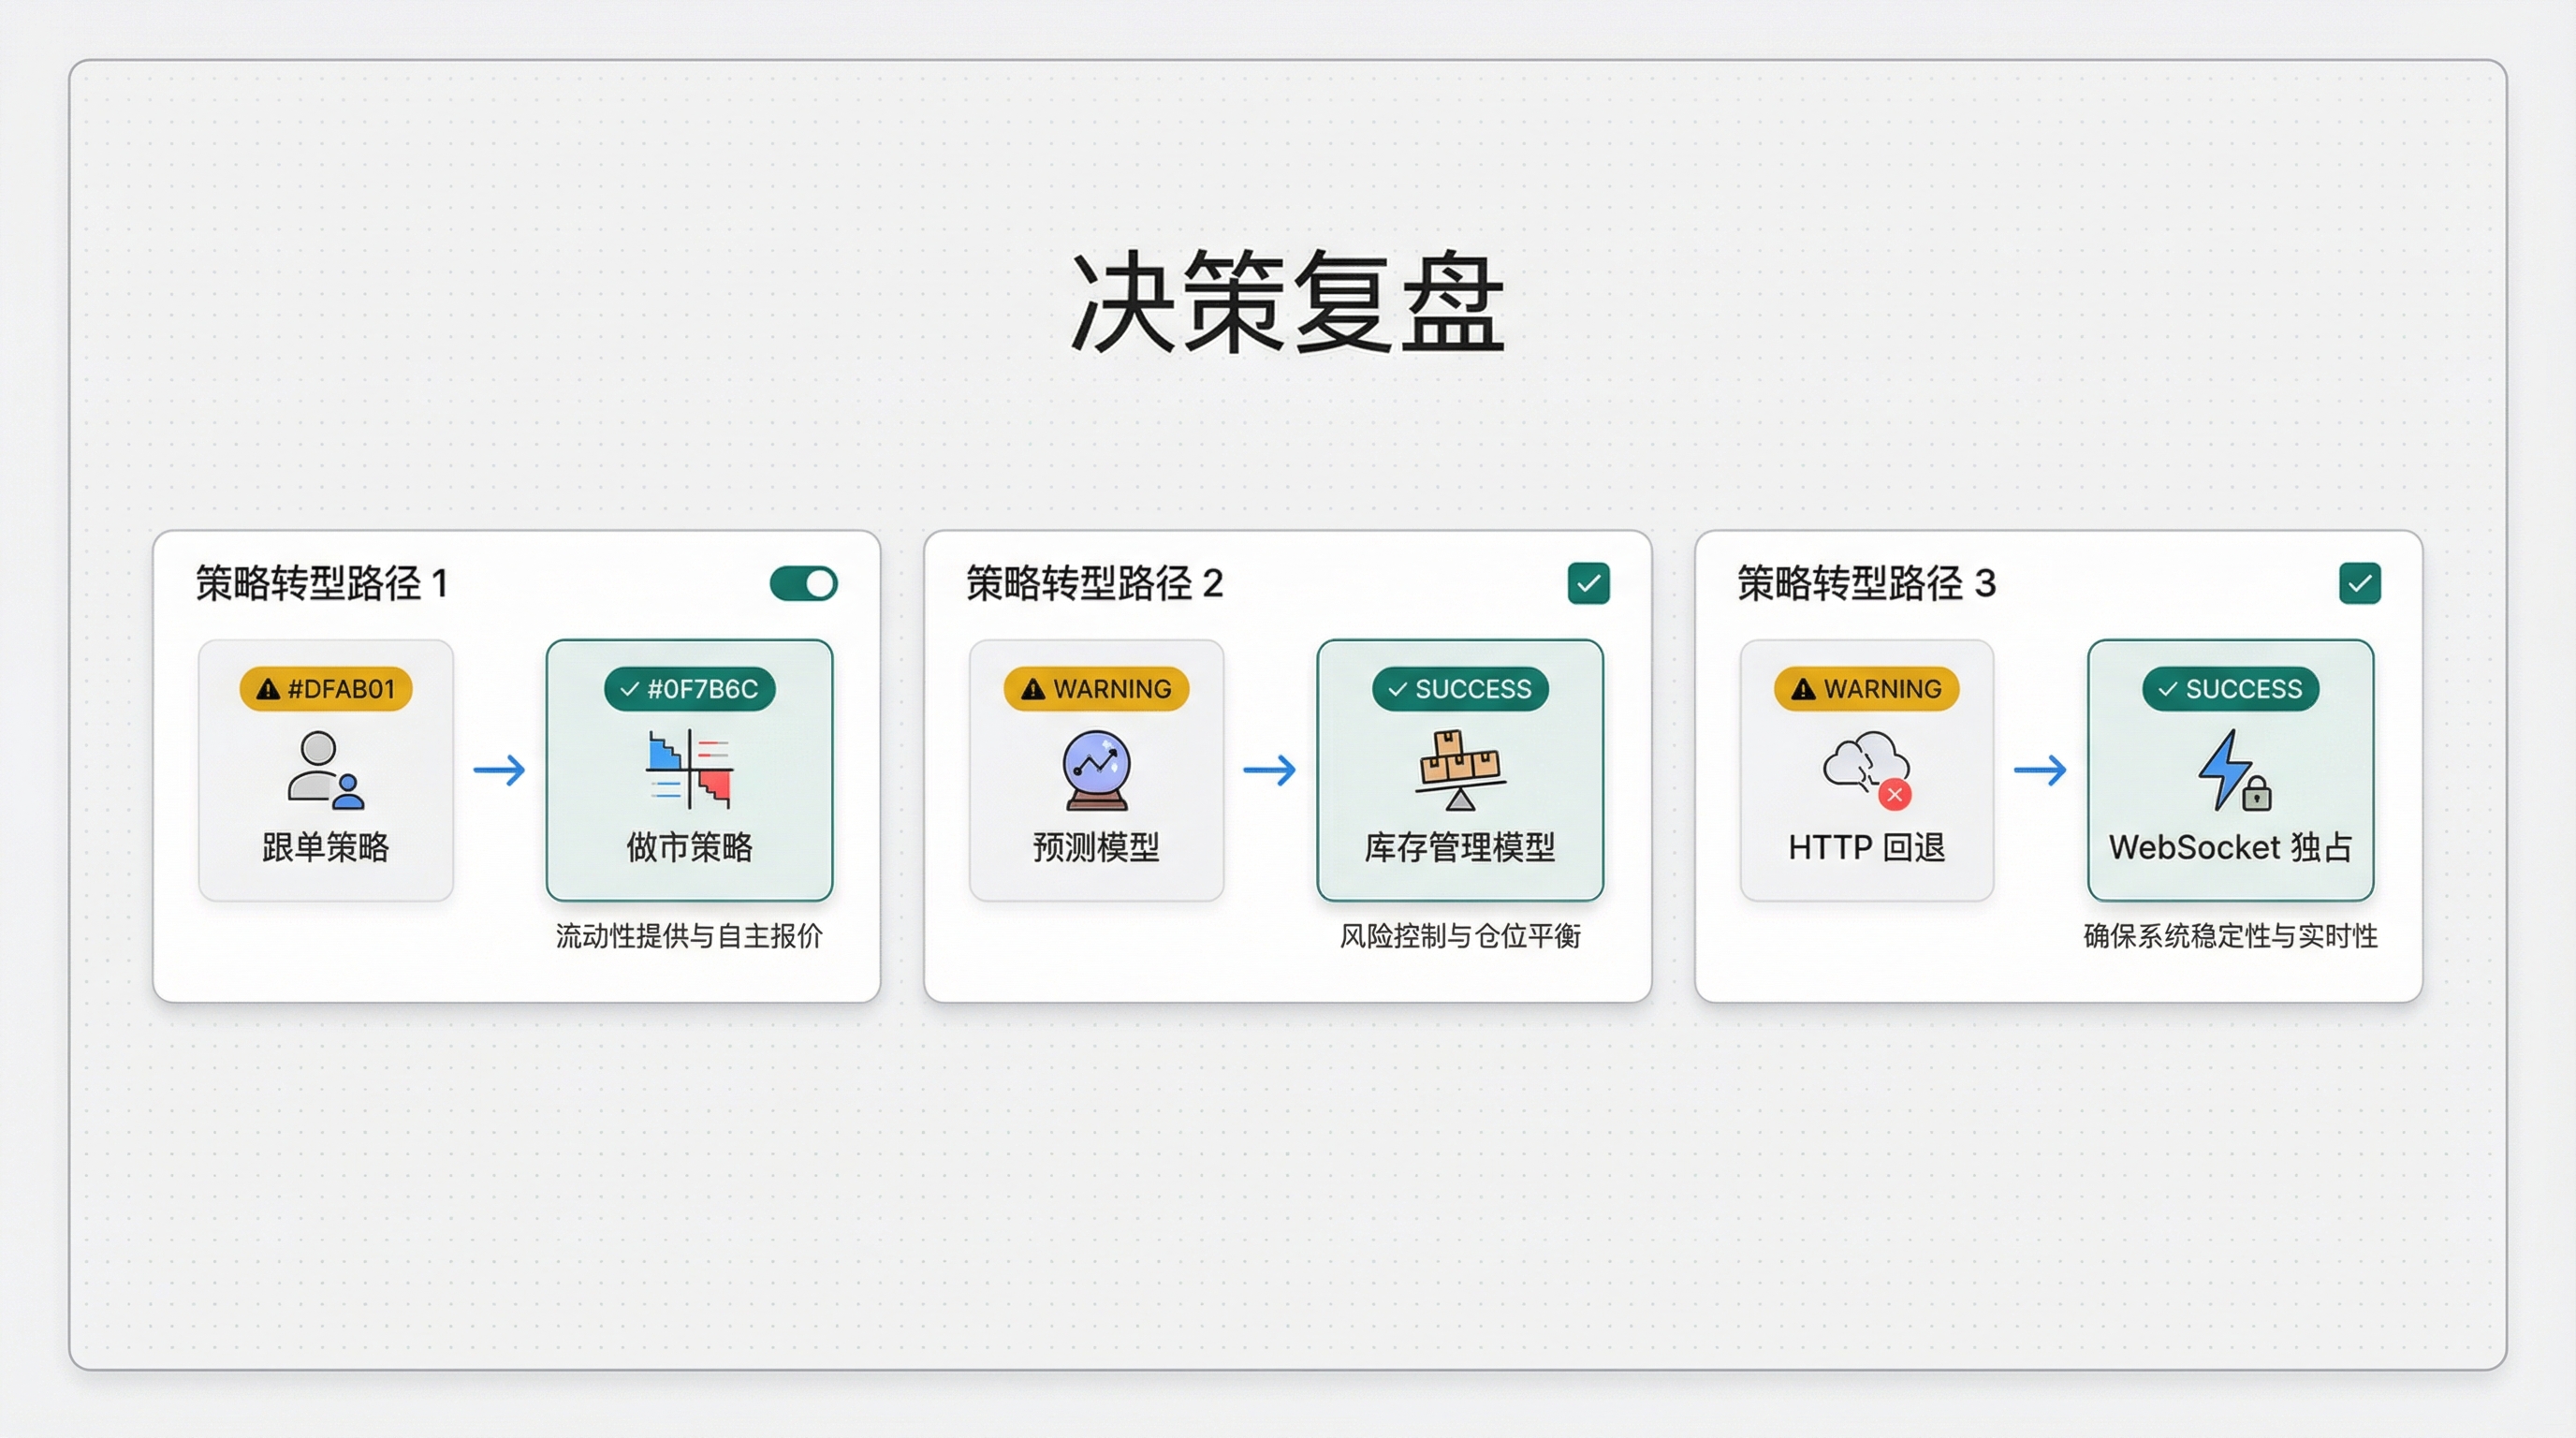Click the crystal ball prediction icon
Viewport: 2576px width, 1438px height.
(x=1096, y=769)
